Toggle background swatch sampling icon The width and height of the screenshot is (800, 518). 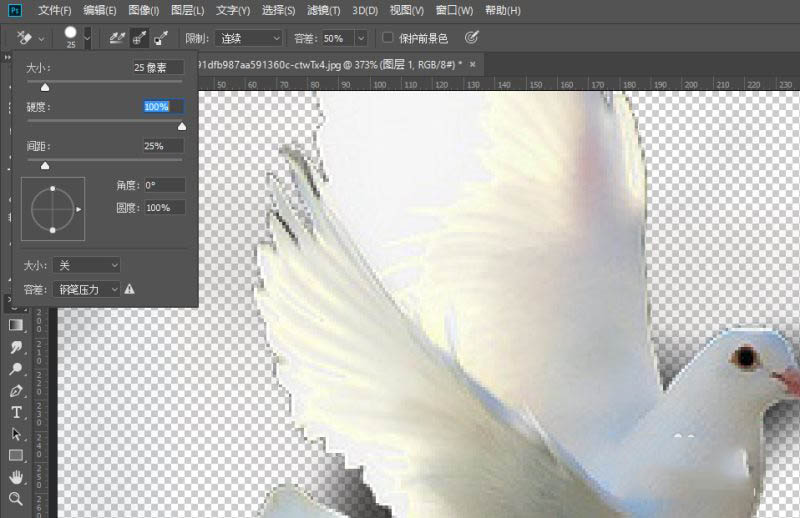click(161, 38)
